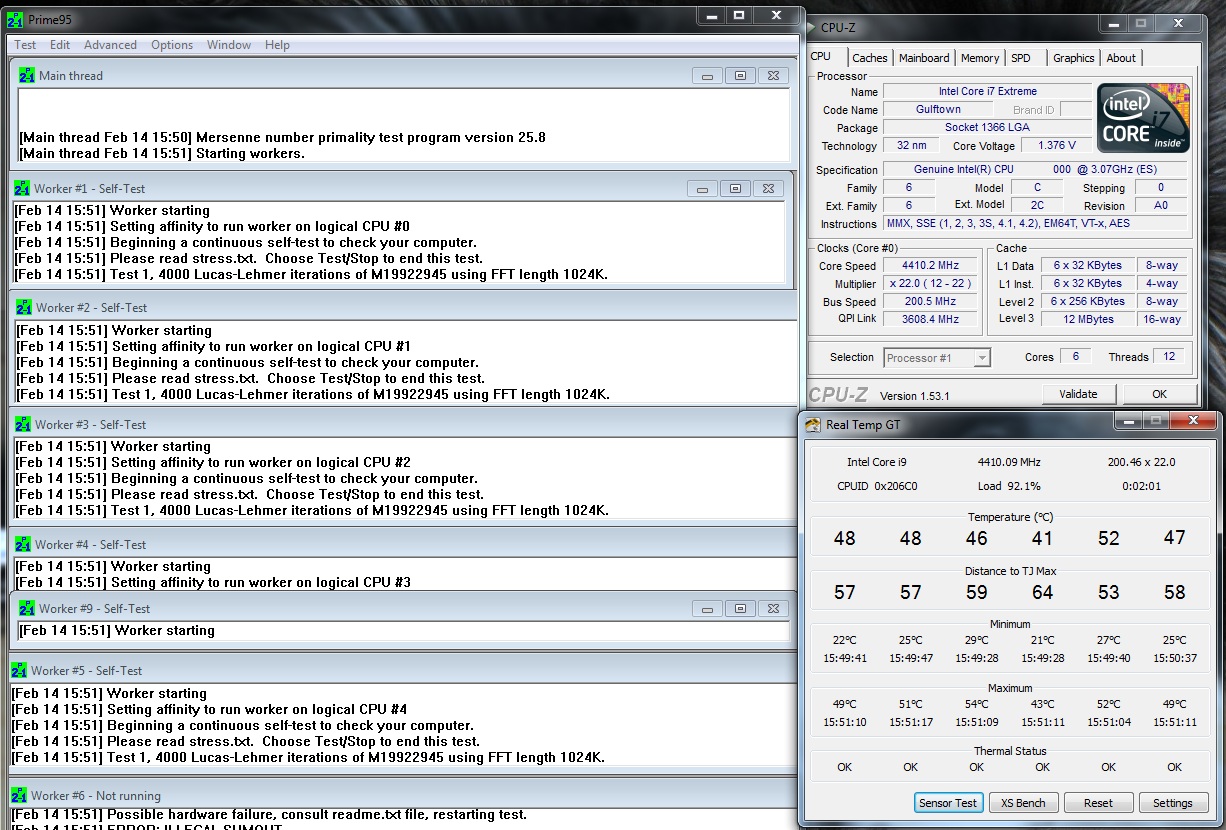This screenshot has width=1226, height=830.
Task: Click the Worker #3 window icon
Action: click(x=22, y=424)
